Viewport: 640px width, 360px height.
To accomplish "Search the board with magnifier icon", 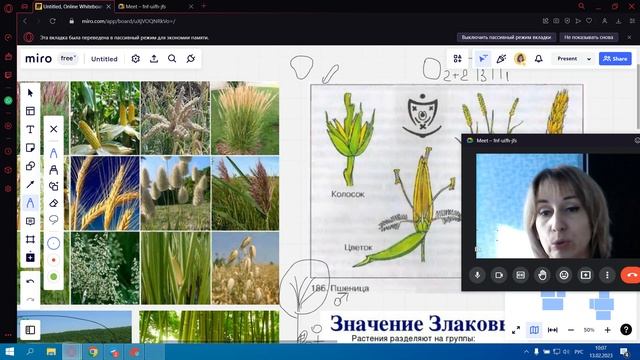I will [x=172, y=59].
